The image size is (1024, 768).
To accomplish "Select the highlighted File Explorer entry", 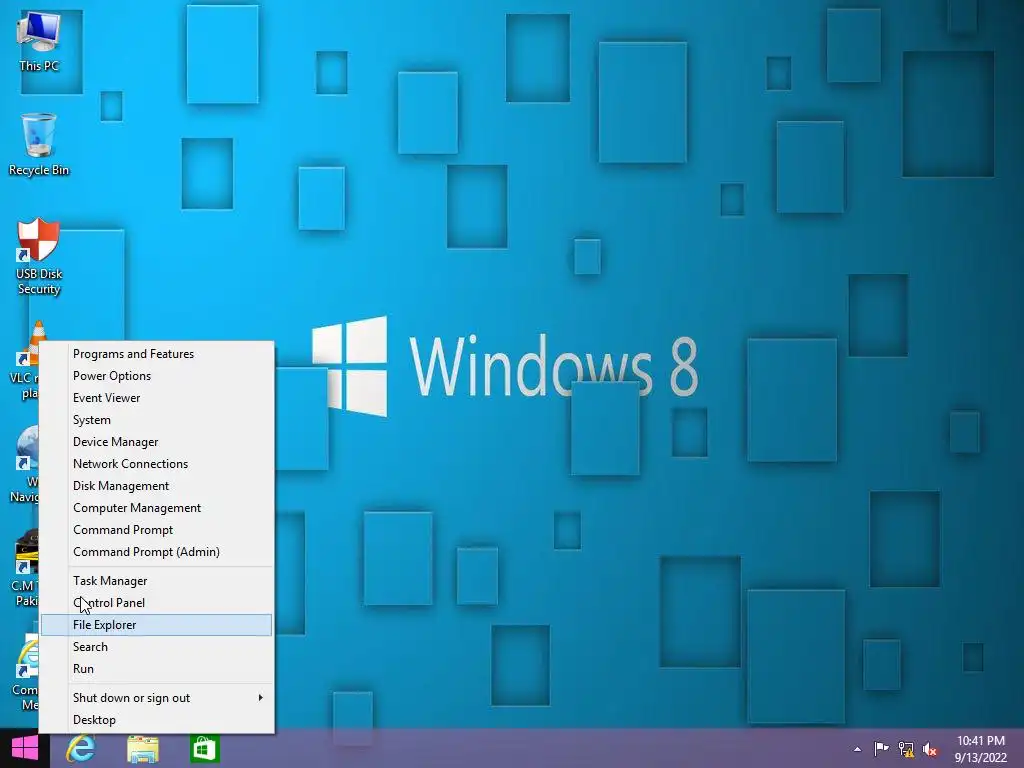I will click(157, 625).
